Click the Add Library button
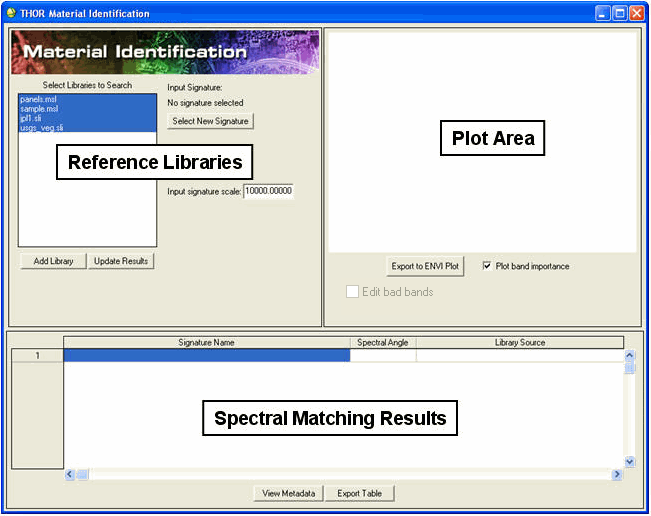 [x=53, y=261]
